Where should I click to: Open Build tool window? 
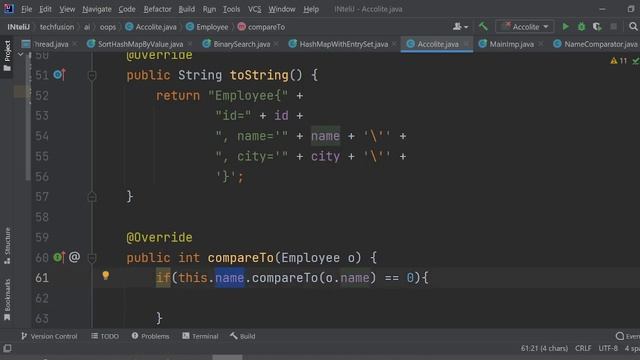(x=242, y=336)
